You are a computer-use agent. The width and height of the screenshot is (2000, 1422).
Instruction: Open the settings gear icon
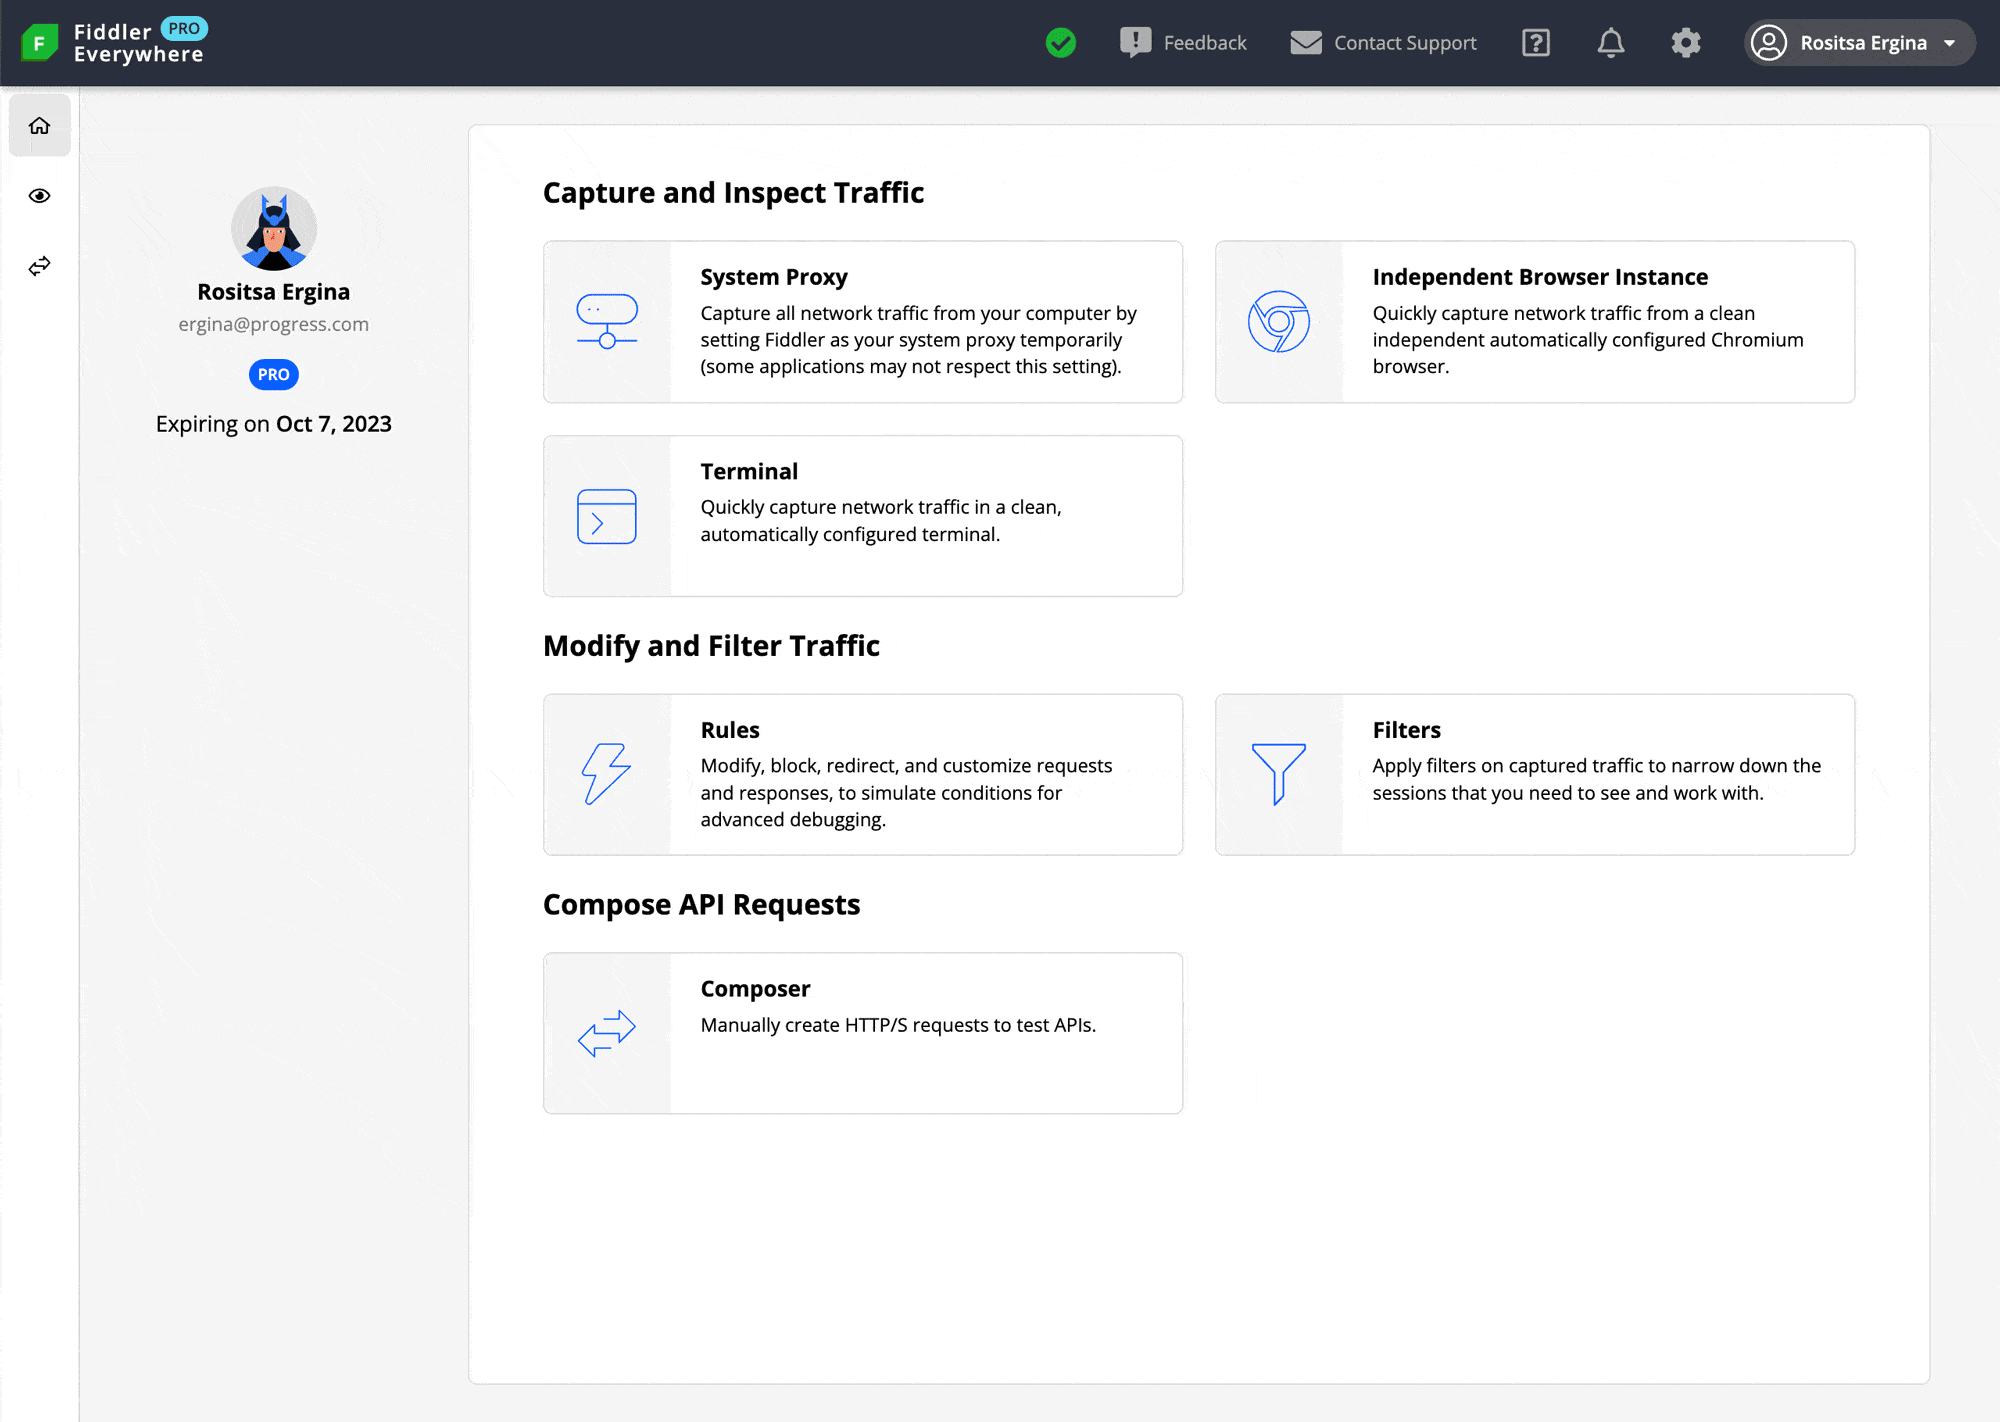pos(1686,43)
